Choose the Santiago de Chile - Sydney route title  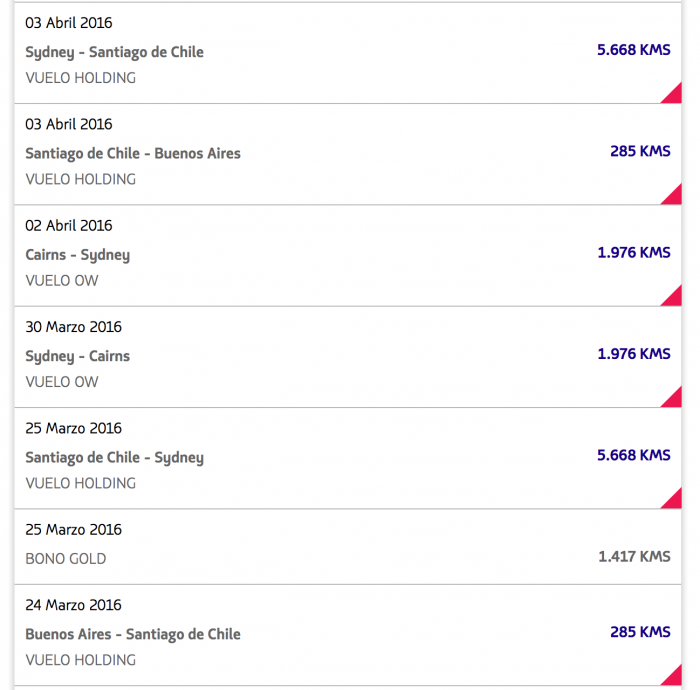114,457
